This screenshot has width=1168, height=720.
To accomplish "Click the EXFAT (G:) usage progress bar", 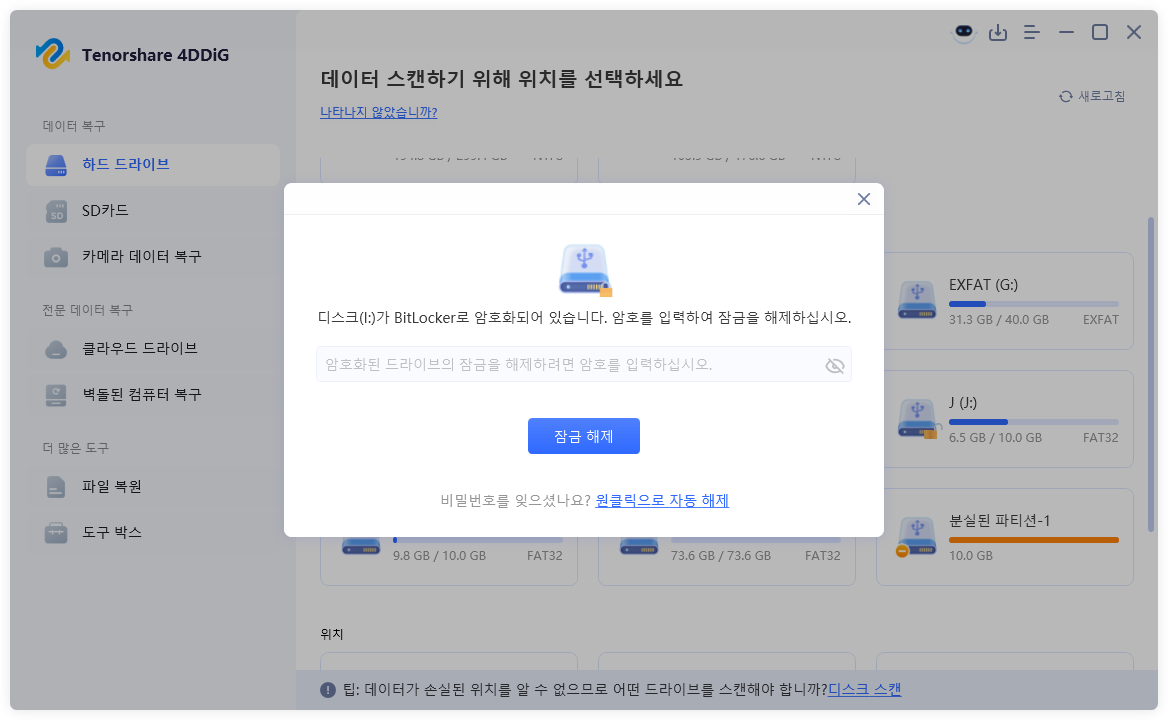I will (1033, 304).
